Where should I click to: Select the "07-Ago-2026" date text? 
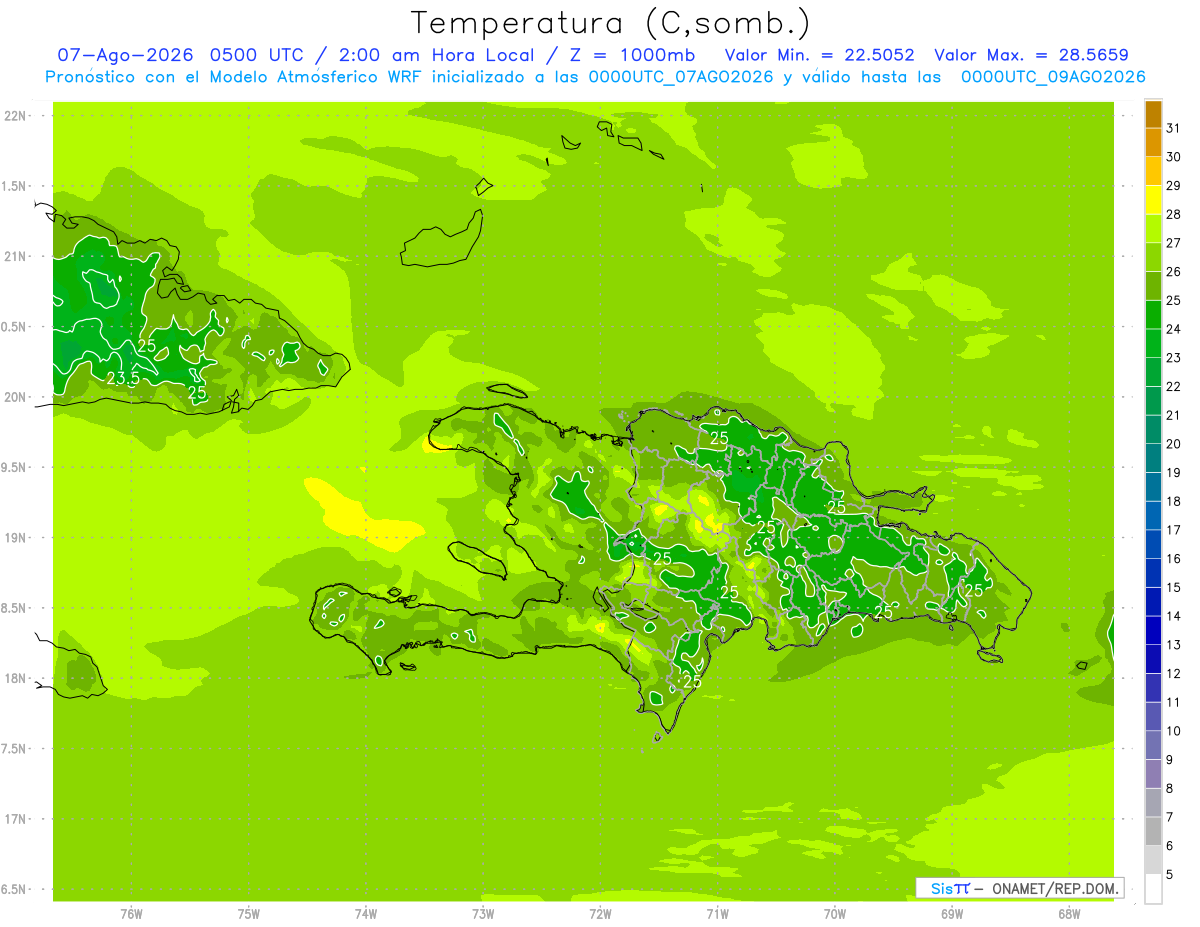coord(125,56)
